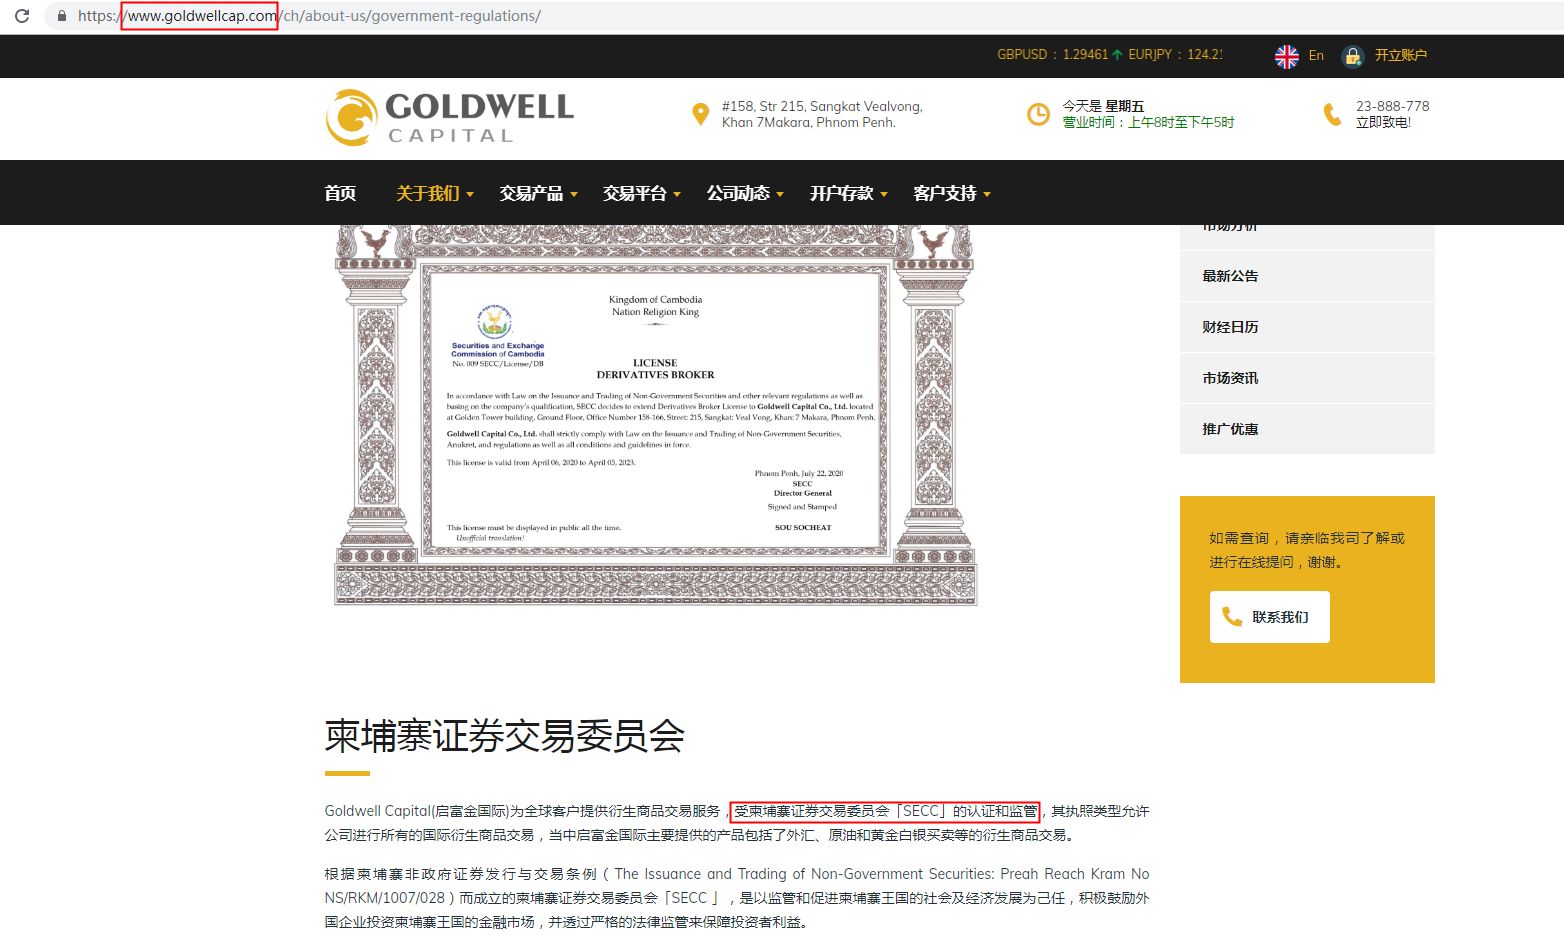
Task: Click the paragraph starting 'Goldwell Capital(启富金国际)'
Action: [x=737, y=823]
